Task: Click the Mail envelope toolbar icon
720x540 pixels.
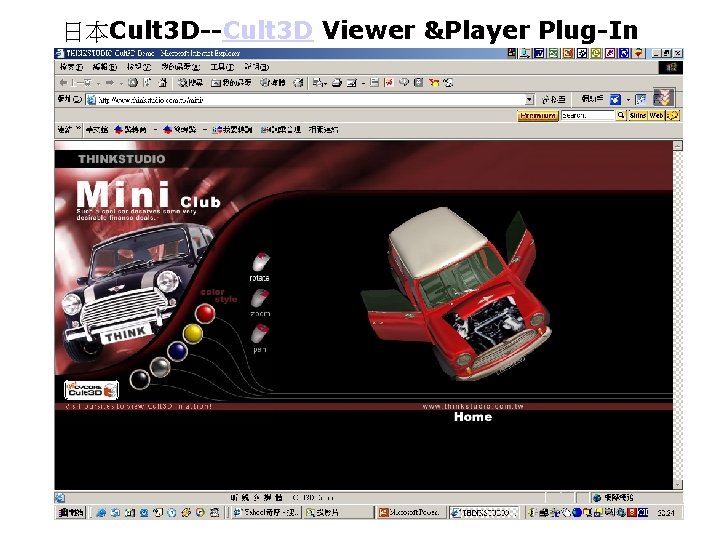Action: pos(317,83)
